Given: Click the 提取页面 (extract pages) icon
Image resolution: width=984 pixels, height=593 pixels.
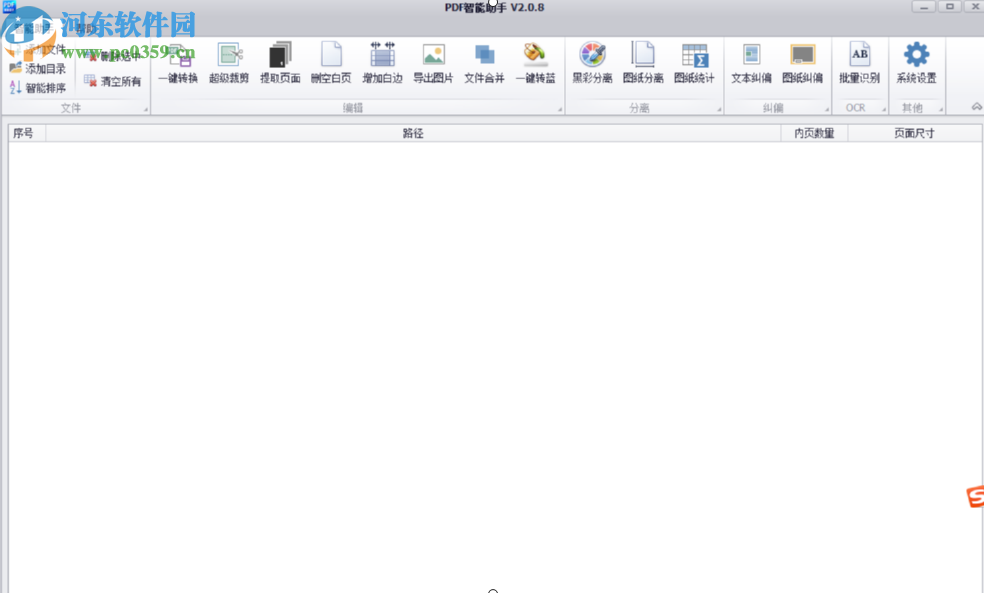Looking at the screenshot, I should (x=280, y=62).
